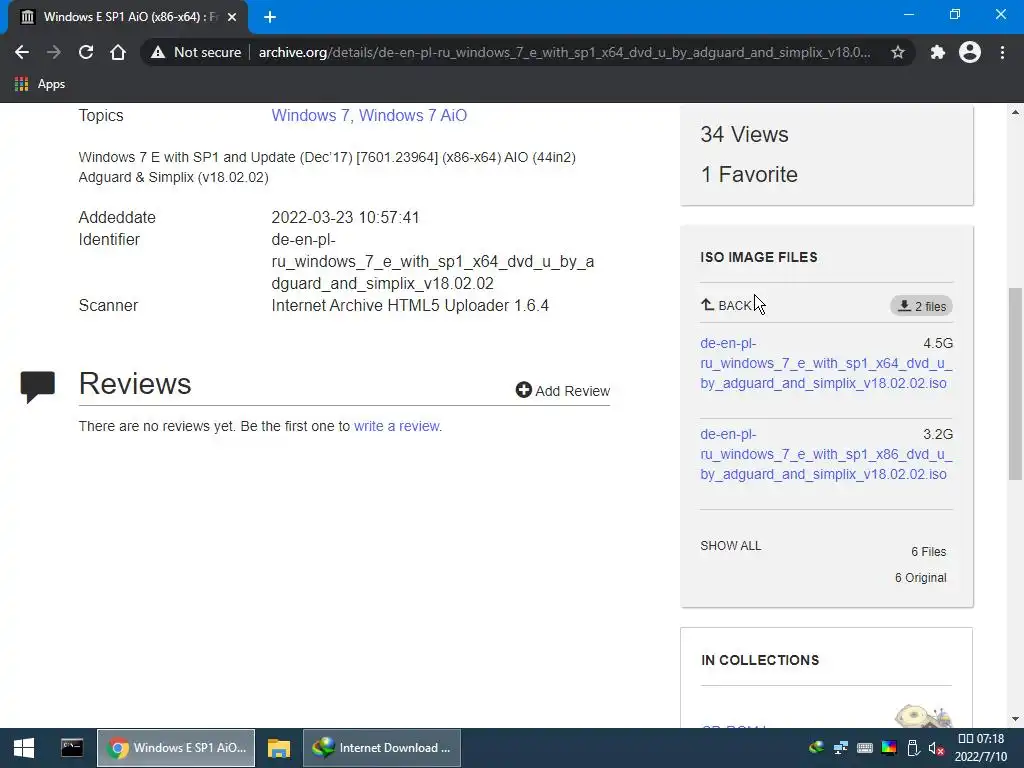Open Chrome three-dot menu
1024x768 pixels.
point(1002,52)
